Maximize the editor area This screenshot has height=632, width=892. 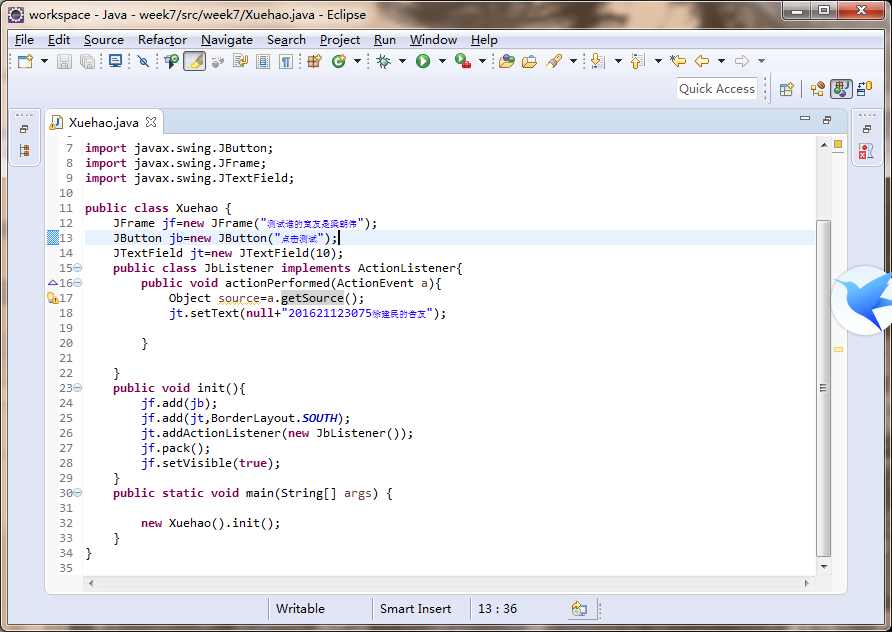[827, 119]
